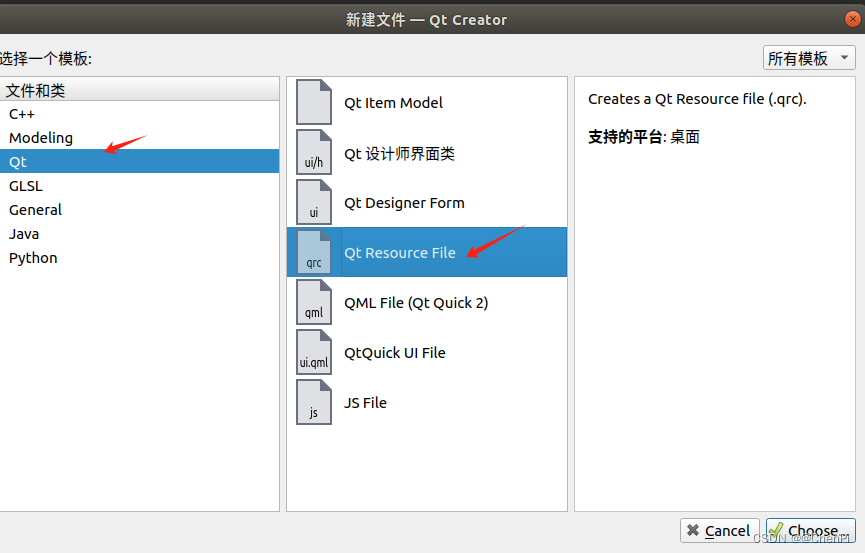Image resolution: width=865 pixels, height=553 pixels.
Task: Choose the Qt Item Model template
Action: point(427,103)
